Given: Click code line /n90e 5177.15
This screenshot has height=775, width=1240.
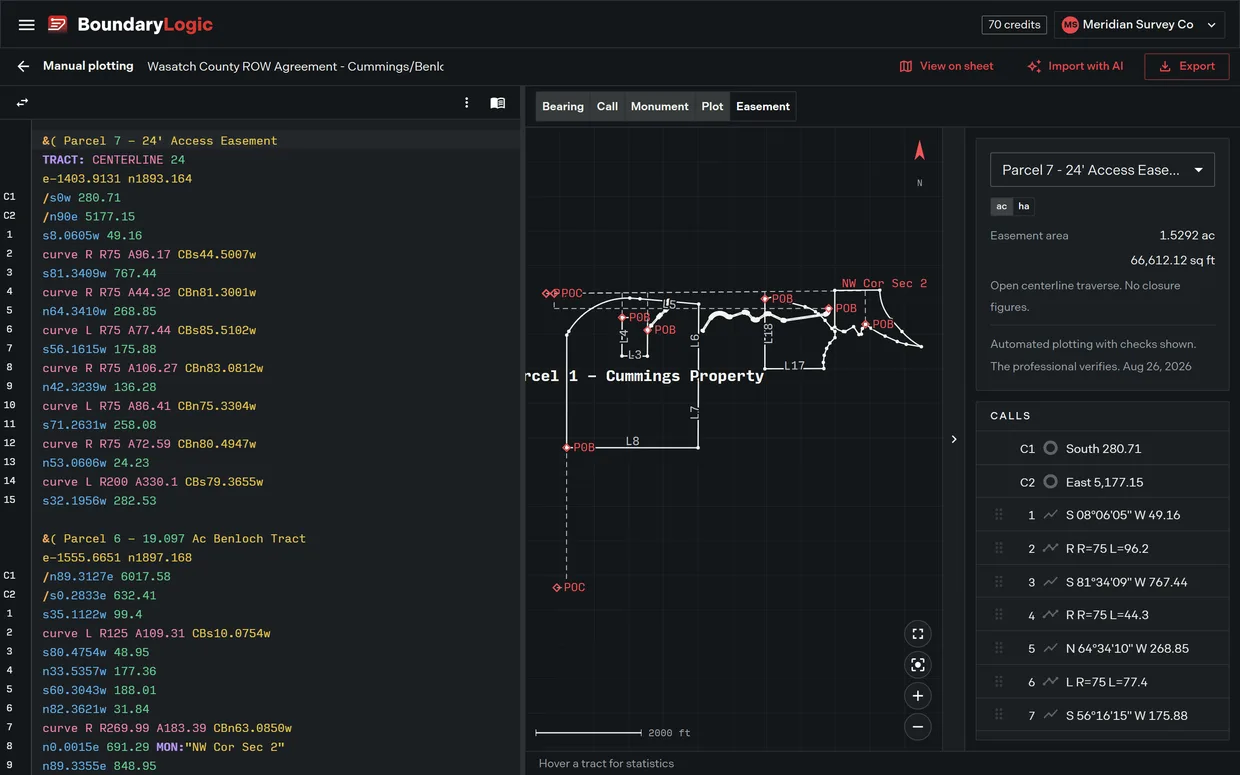Looking at the screenshot, I should [88, 216].
